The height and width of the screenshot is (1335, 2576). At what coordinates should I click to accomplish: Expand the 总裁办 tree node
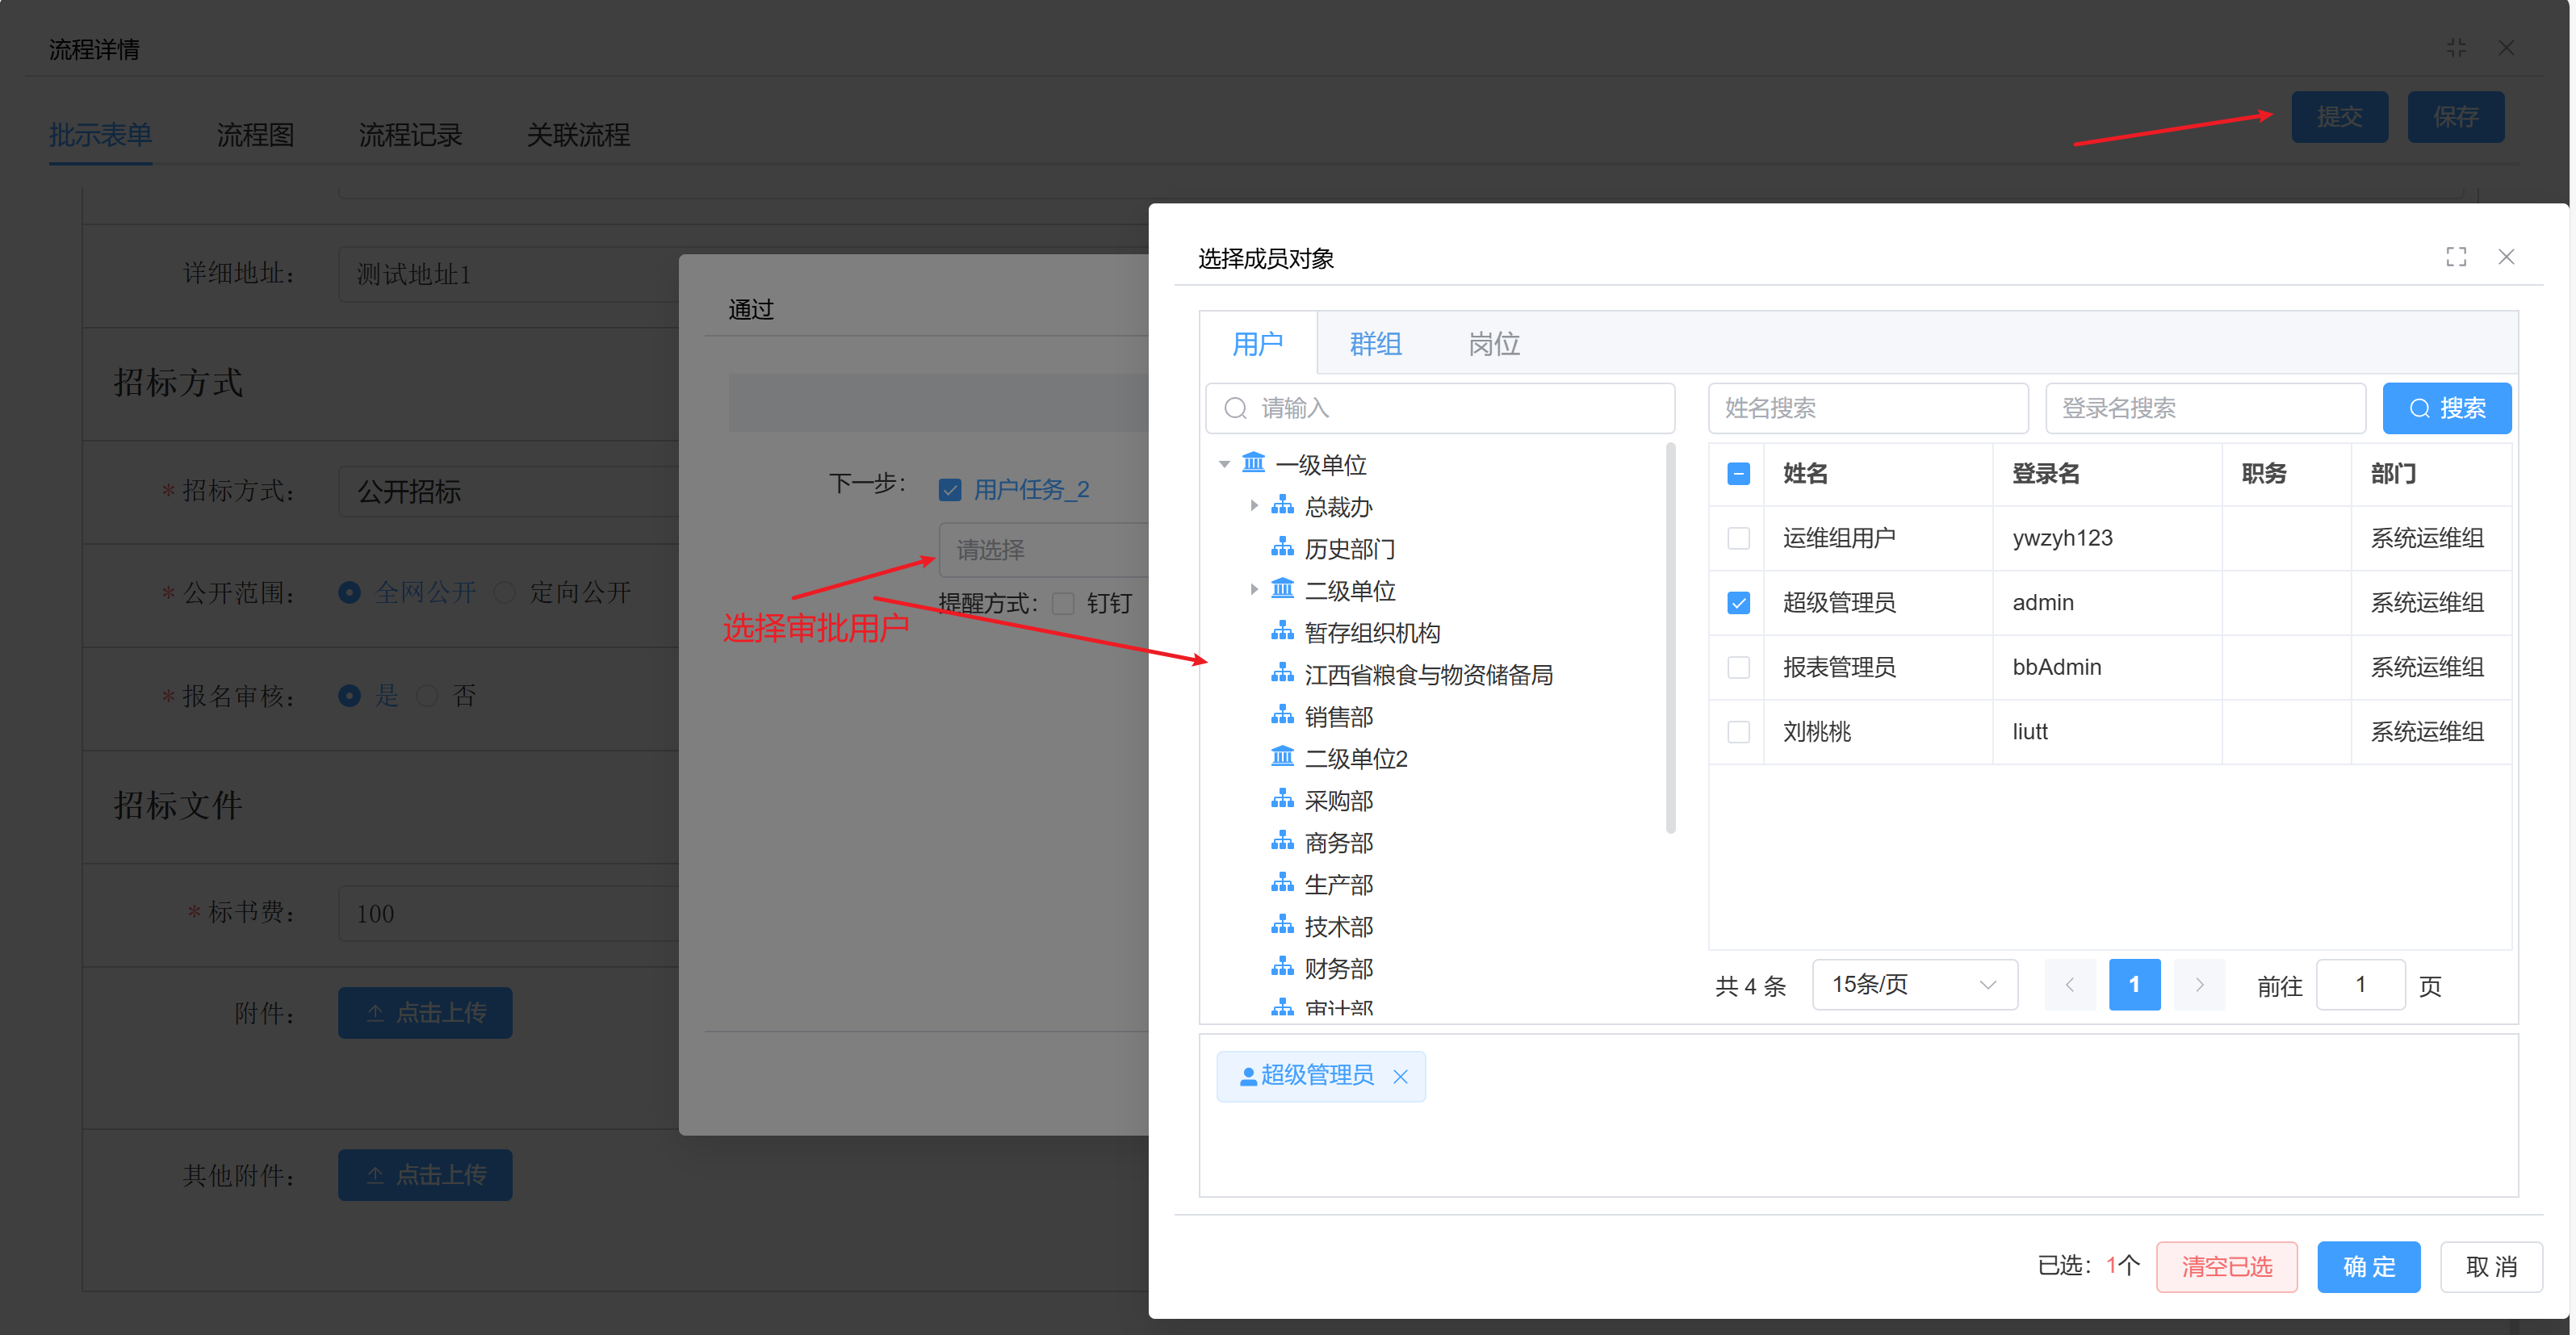click(1254, 506)
